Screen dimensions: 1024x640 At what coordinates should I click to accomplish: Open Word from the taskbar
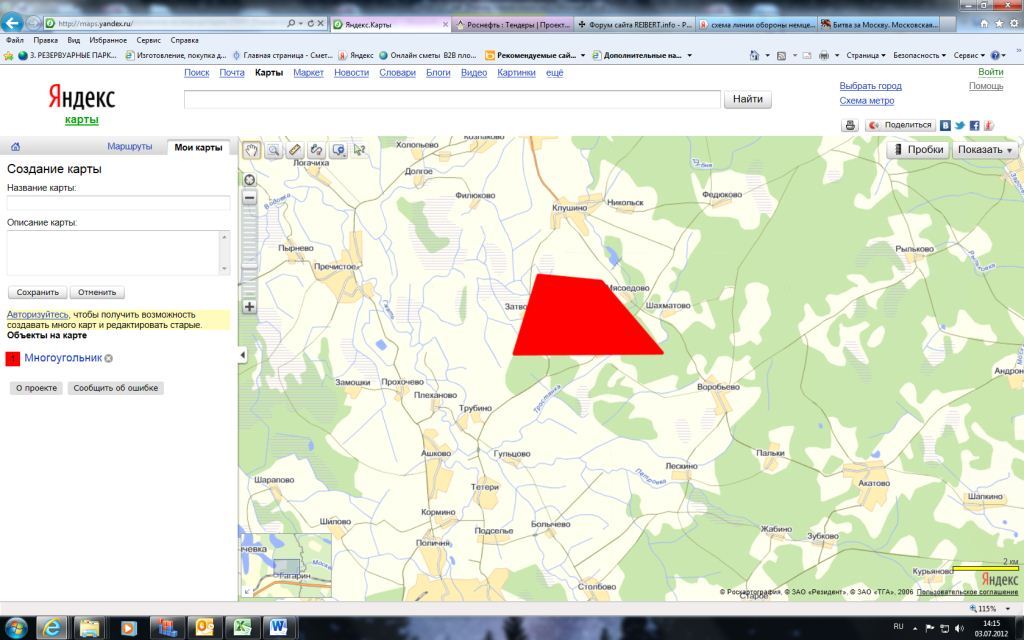pos(279,628)
